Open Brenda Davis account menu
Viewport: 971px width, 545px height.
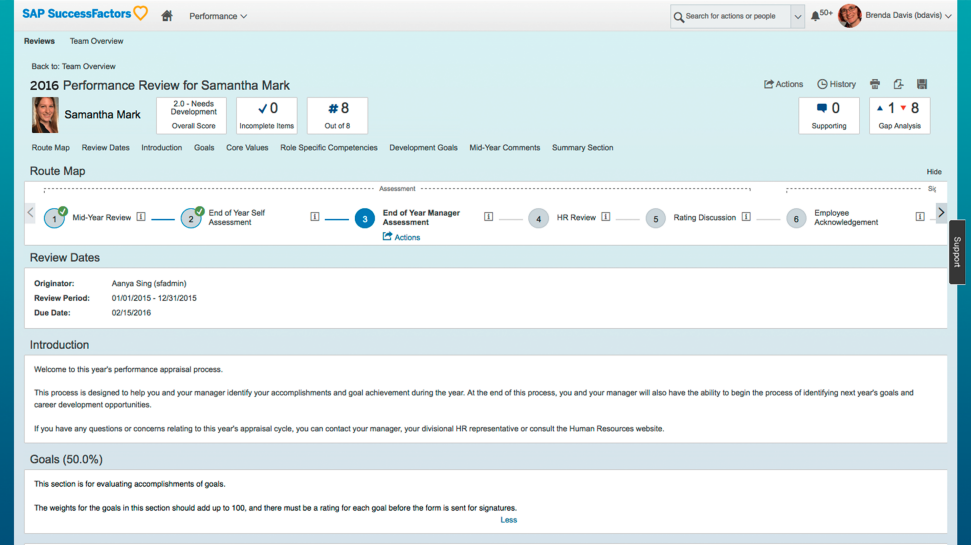coord(908,15)
